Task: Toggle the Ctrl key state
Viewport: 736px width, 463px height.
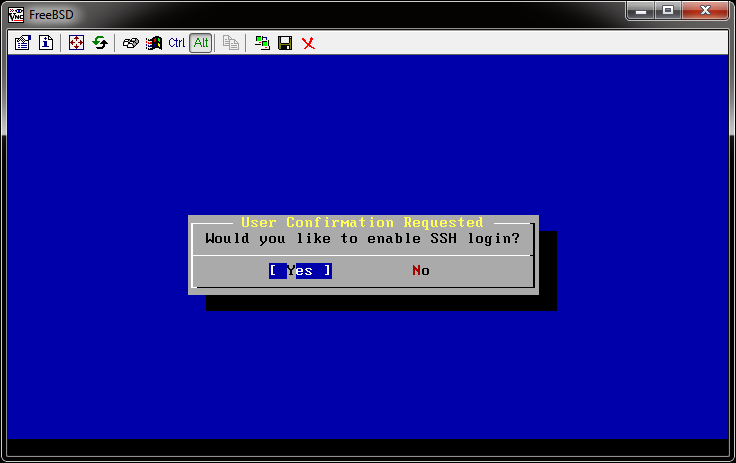Action: coord(176,43)
